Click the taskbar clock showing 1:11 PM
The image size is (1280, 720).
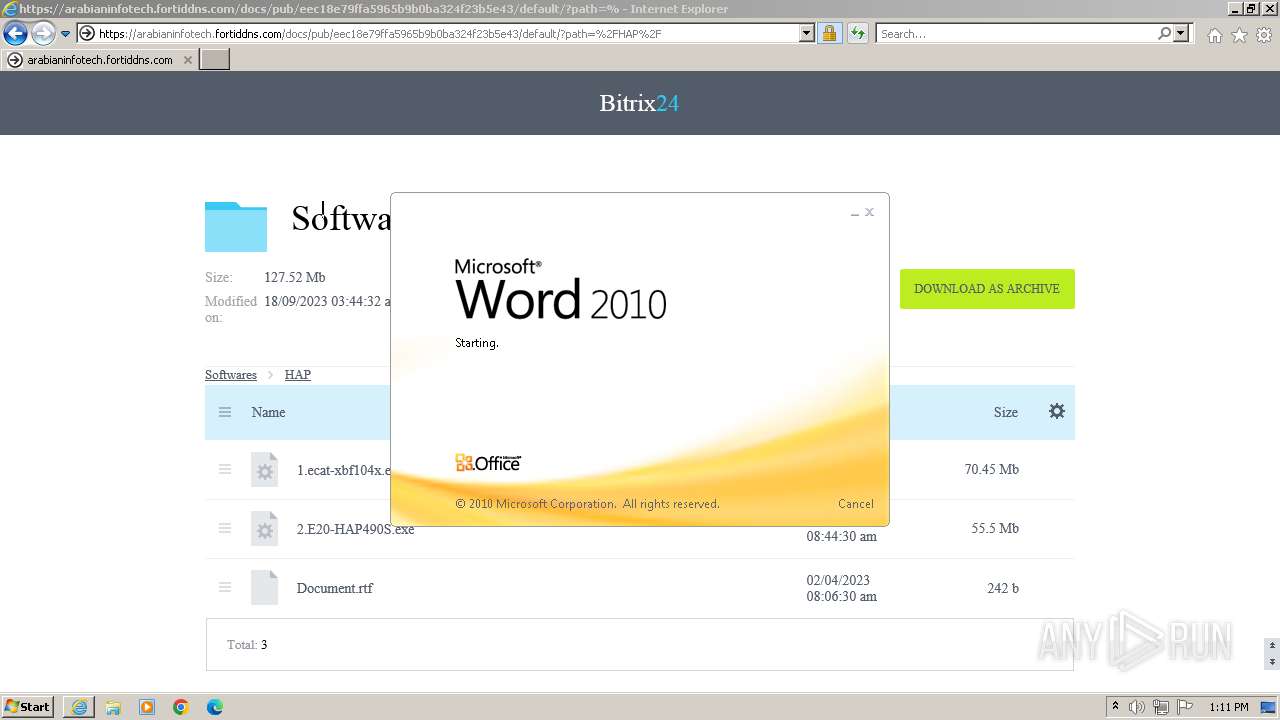[1229, 707]
